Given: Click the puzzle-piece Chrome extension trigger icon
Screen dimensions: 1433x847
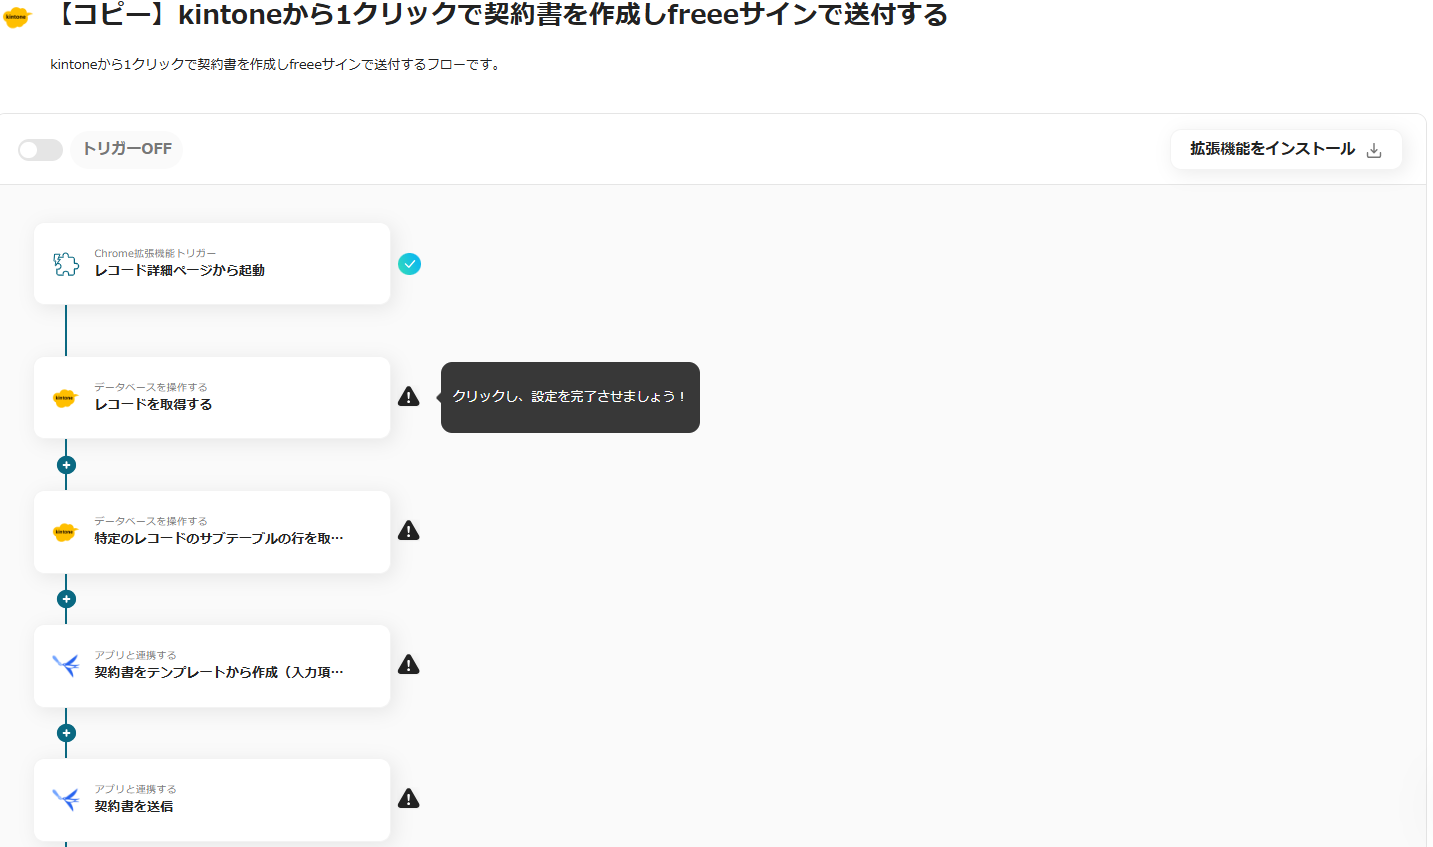Looking at the screenshot, I should tap(66, 264).
